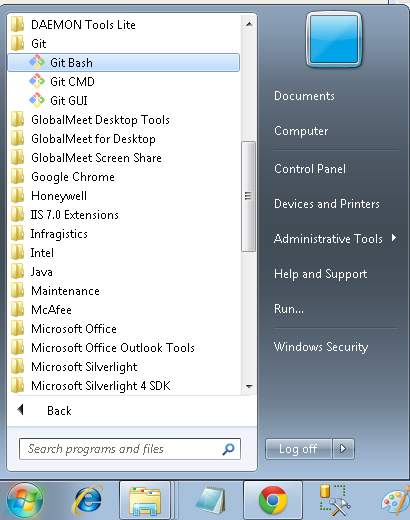Open the Git CMD shortcut
Screen dimensions: 410x520
pos(123,81)
